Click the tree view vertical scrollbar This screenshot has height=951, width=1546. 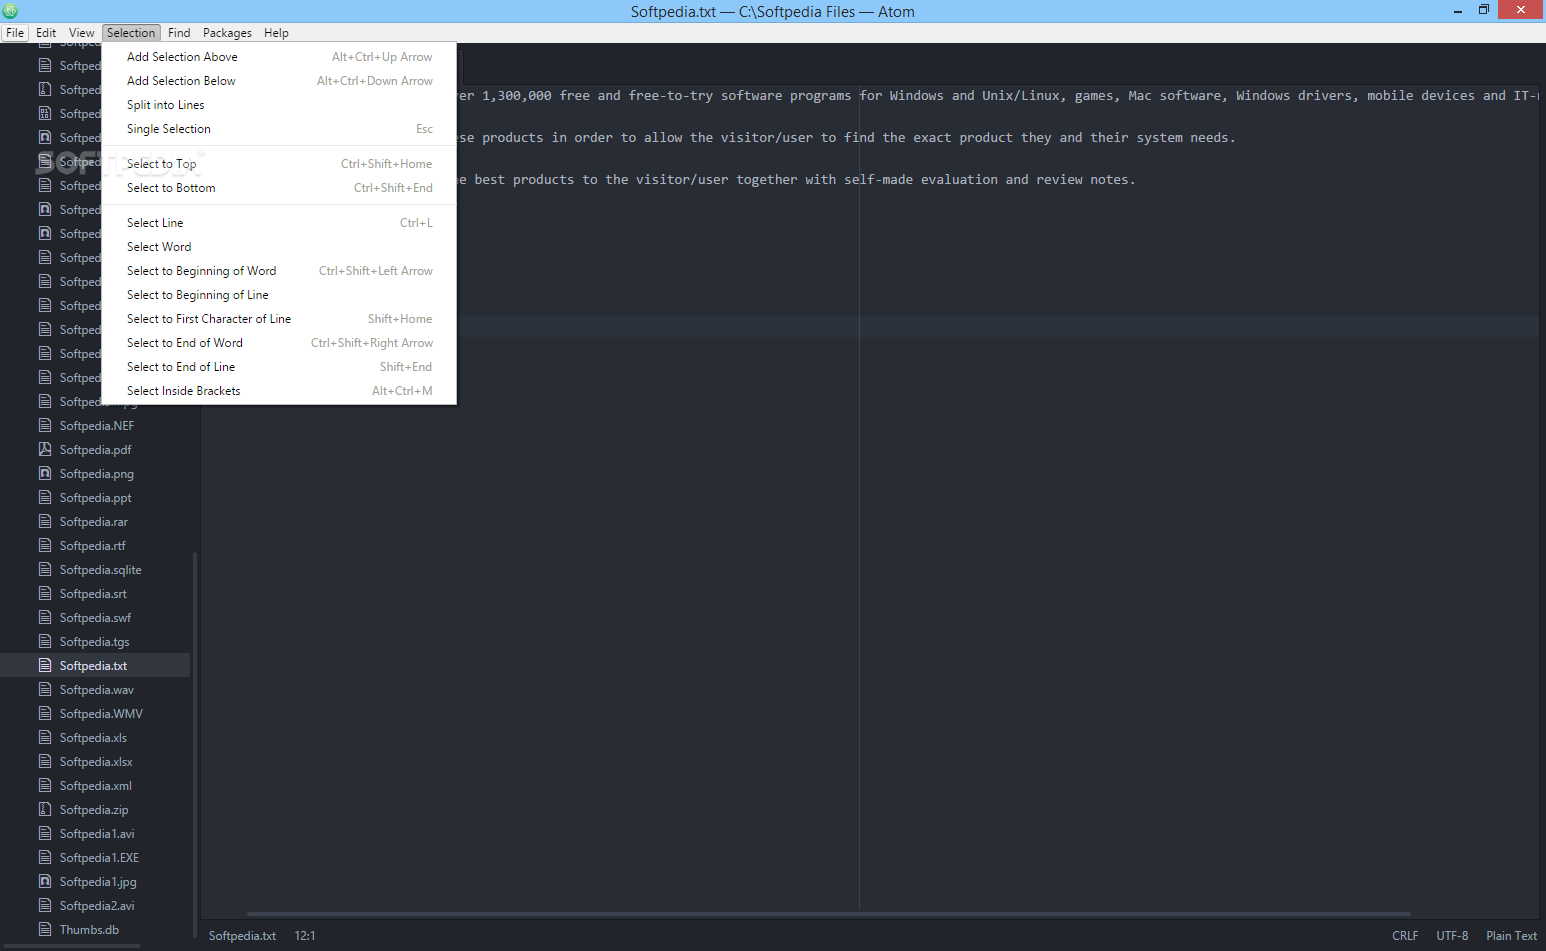click(x=195, y=745)
